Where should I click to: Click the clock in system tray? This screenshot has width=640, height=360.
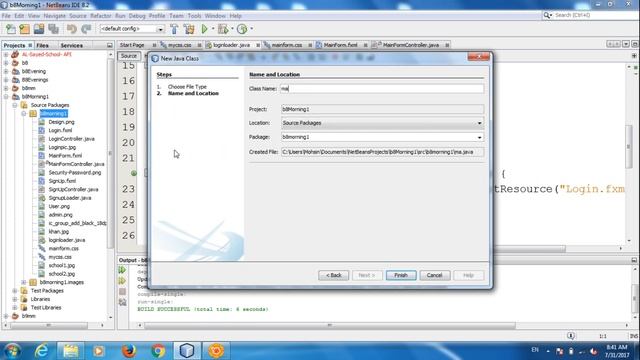click(617, 351)
